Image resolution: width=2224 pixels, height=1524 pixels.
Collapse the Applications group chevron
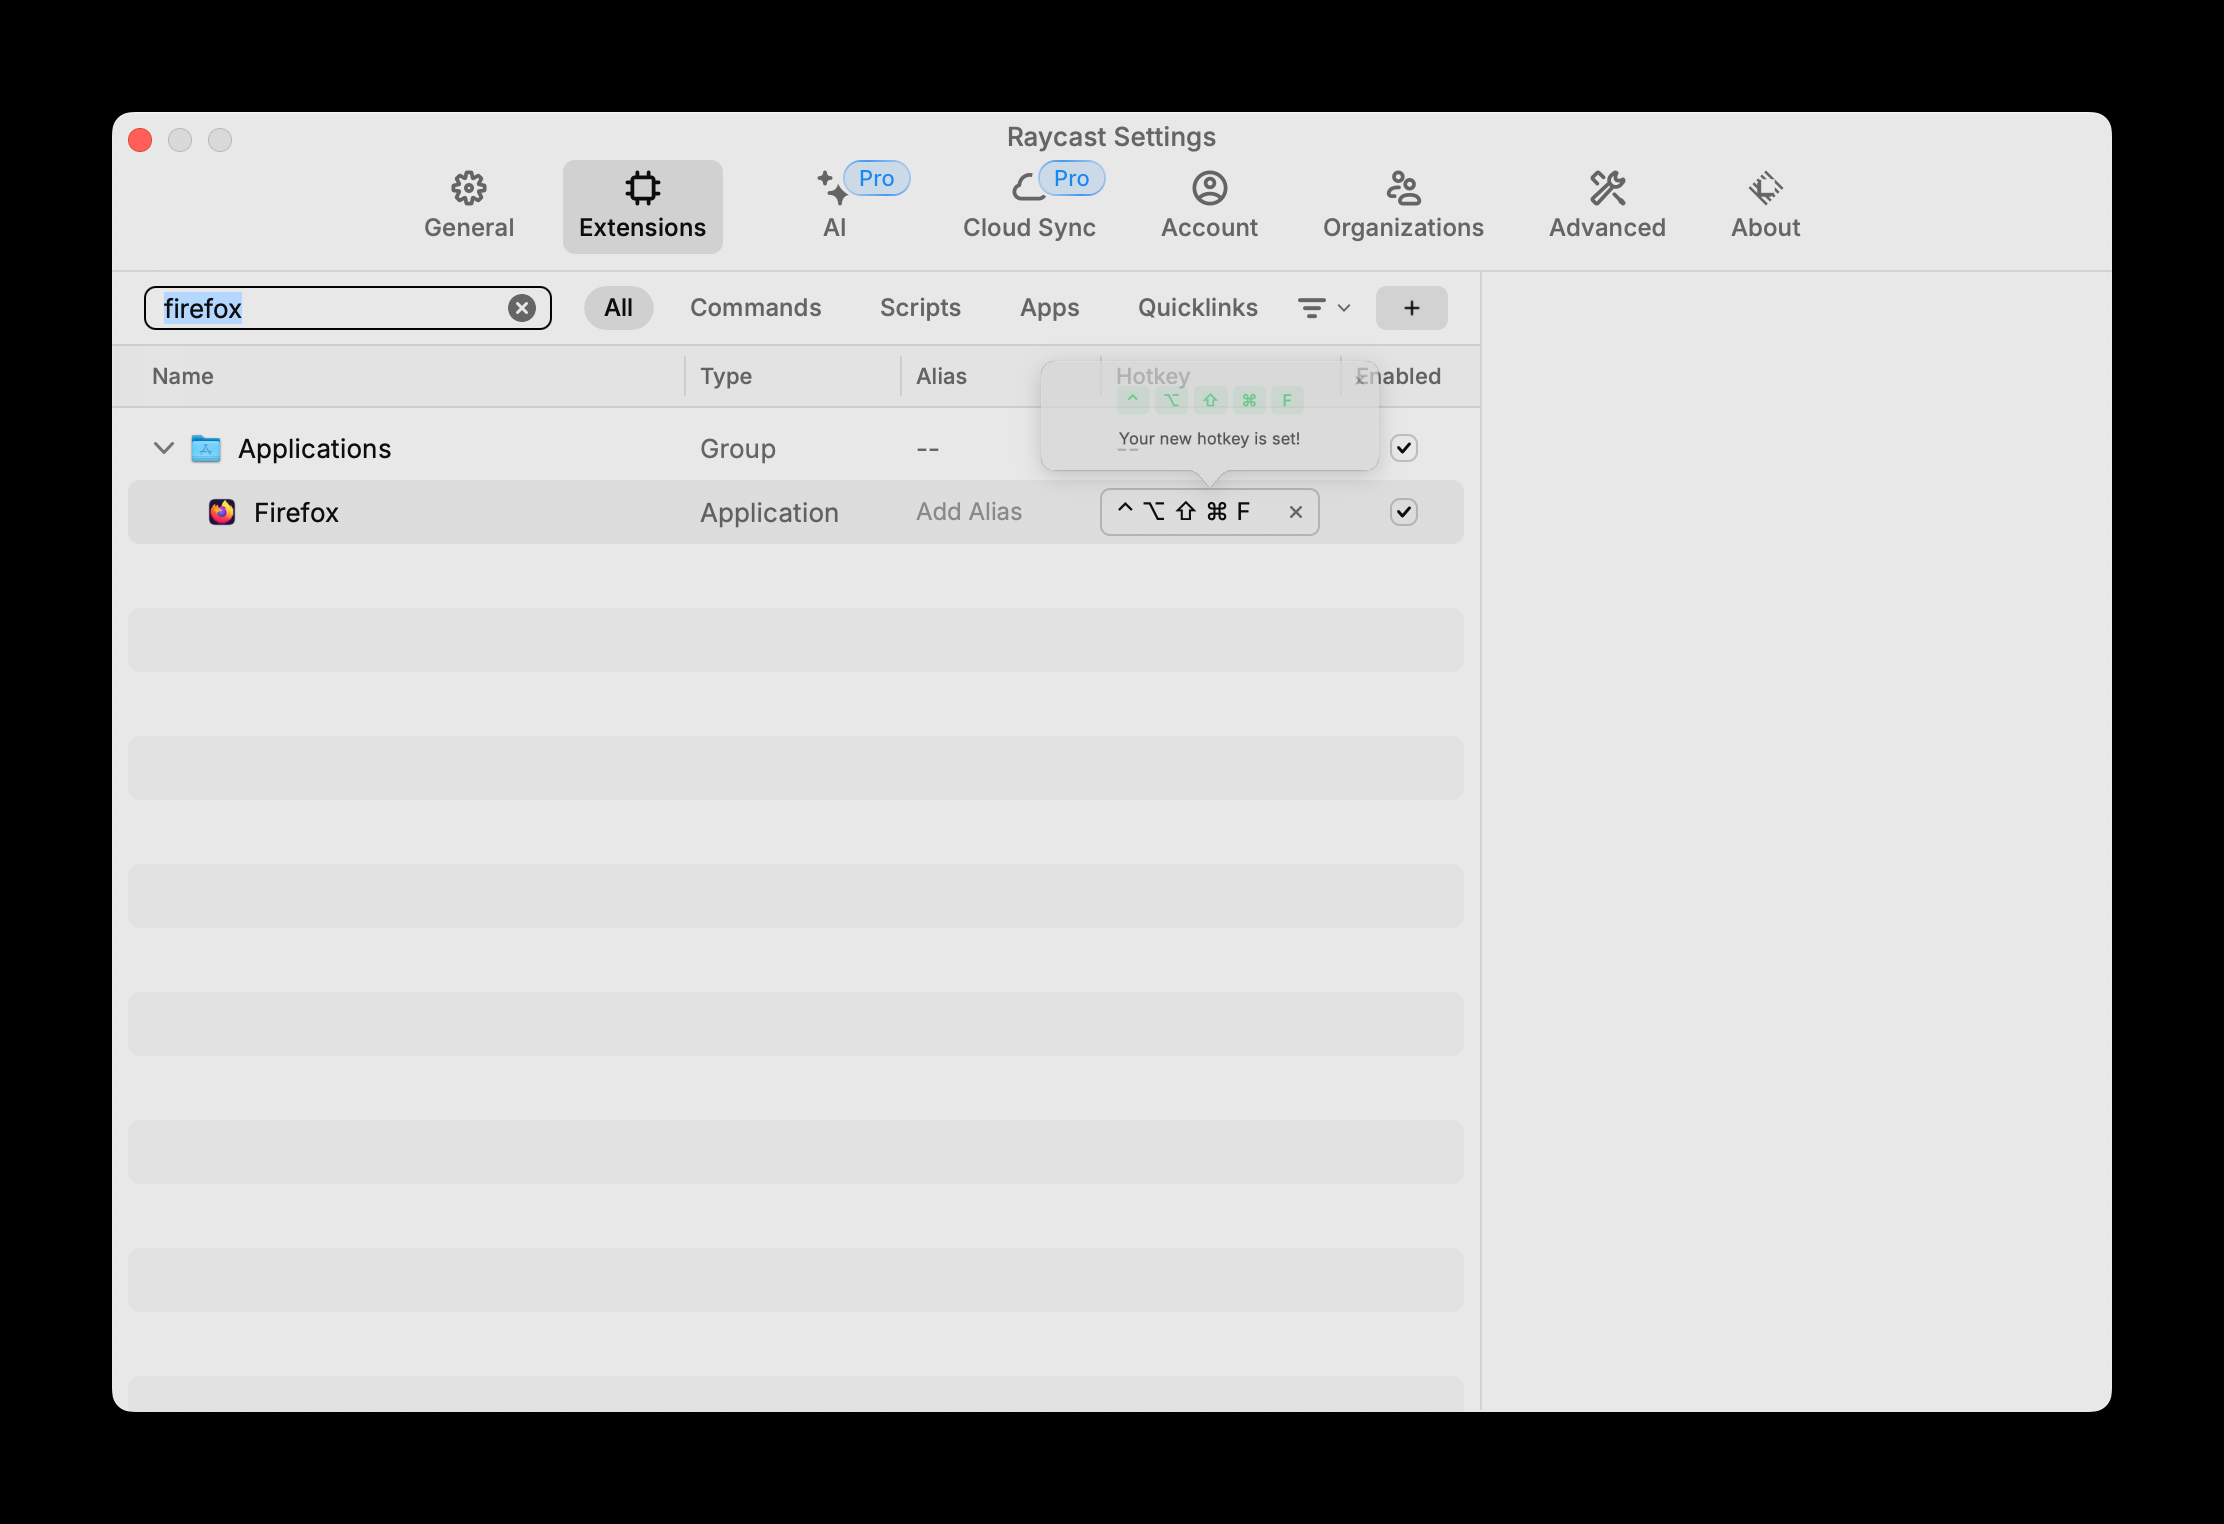pyautogui.click(x=164, y=448)
